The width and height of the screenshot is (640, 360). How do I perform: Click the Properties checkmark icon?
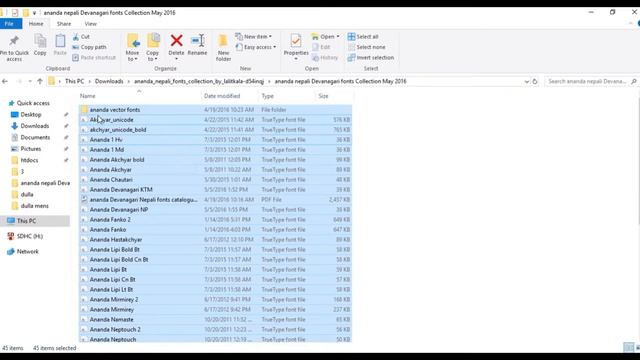pos(296,41)
